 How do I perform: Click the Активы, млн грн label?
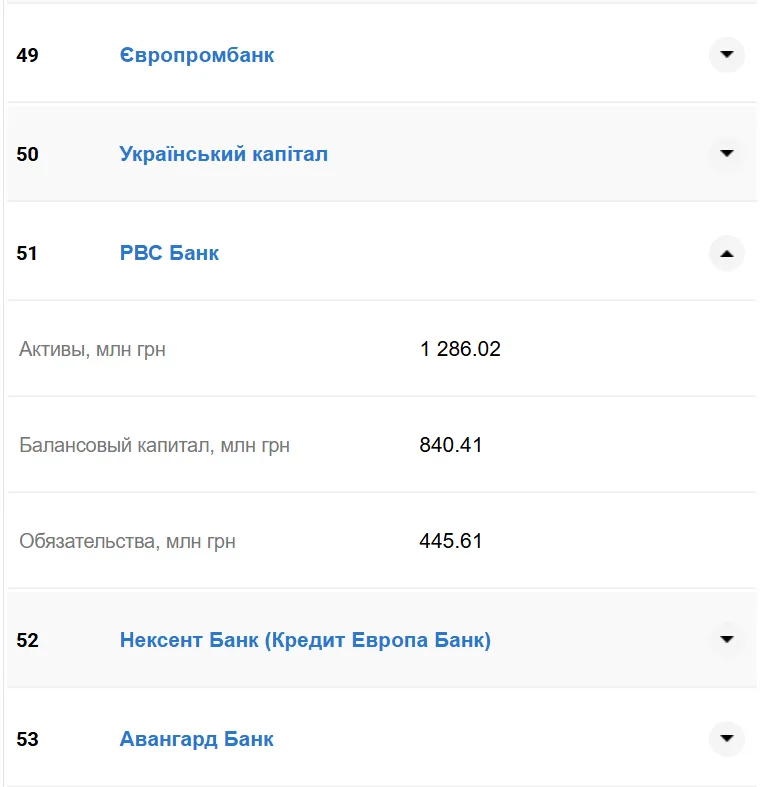coord(93,349)
